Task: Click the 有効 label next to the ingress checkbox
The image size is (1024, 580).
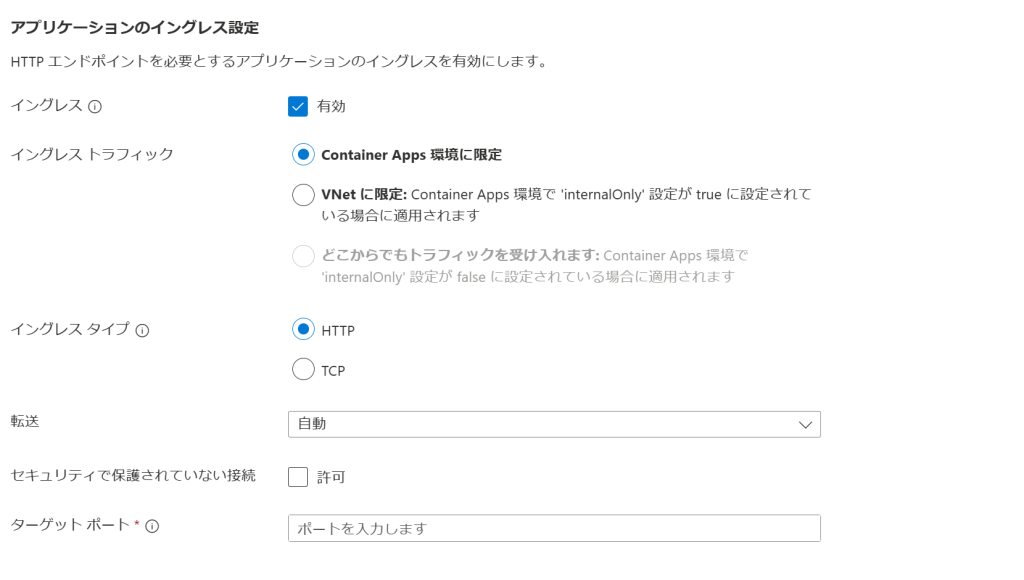Action: [x=331, y=106]
